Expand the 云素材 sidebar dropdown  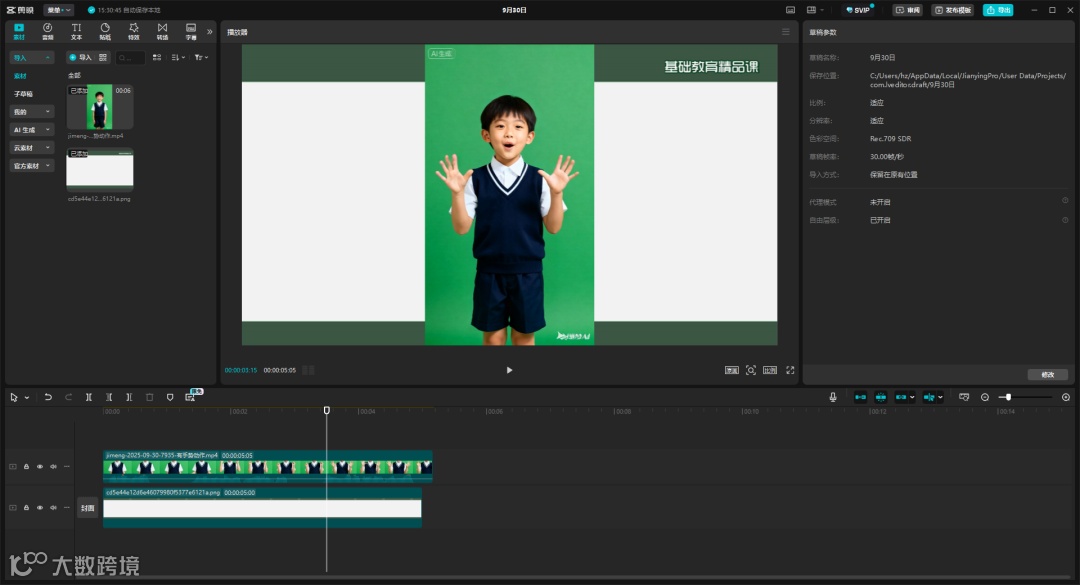click(x=31, y=148)
